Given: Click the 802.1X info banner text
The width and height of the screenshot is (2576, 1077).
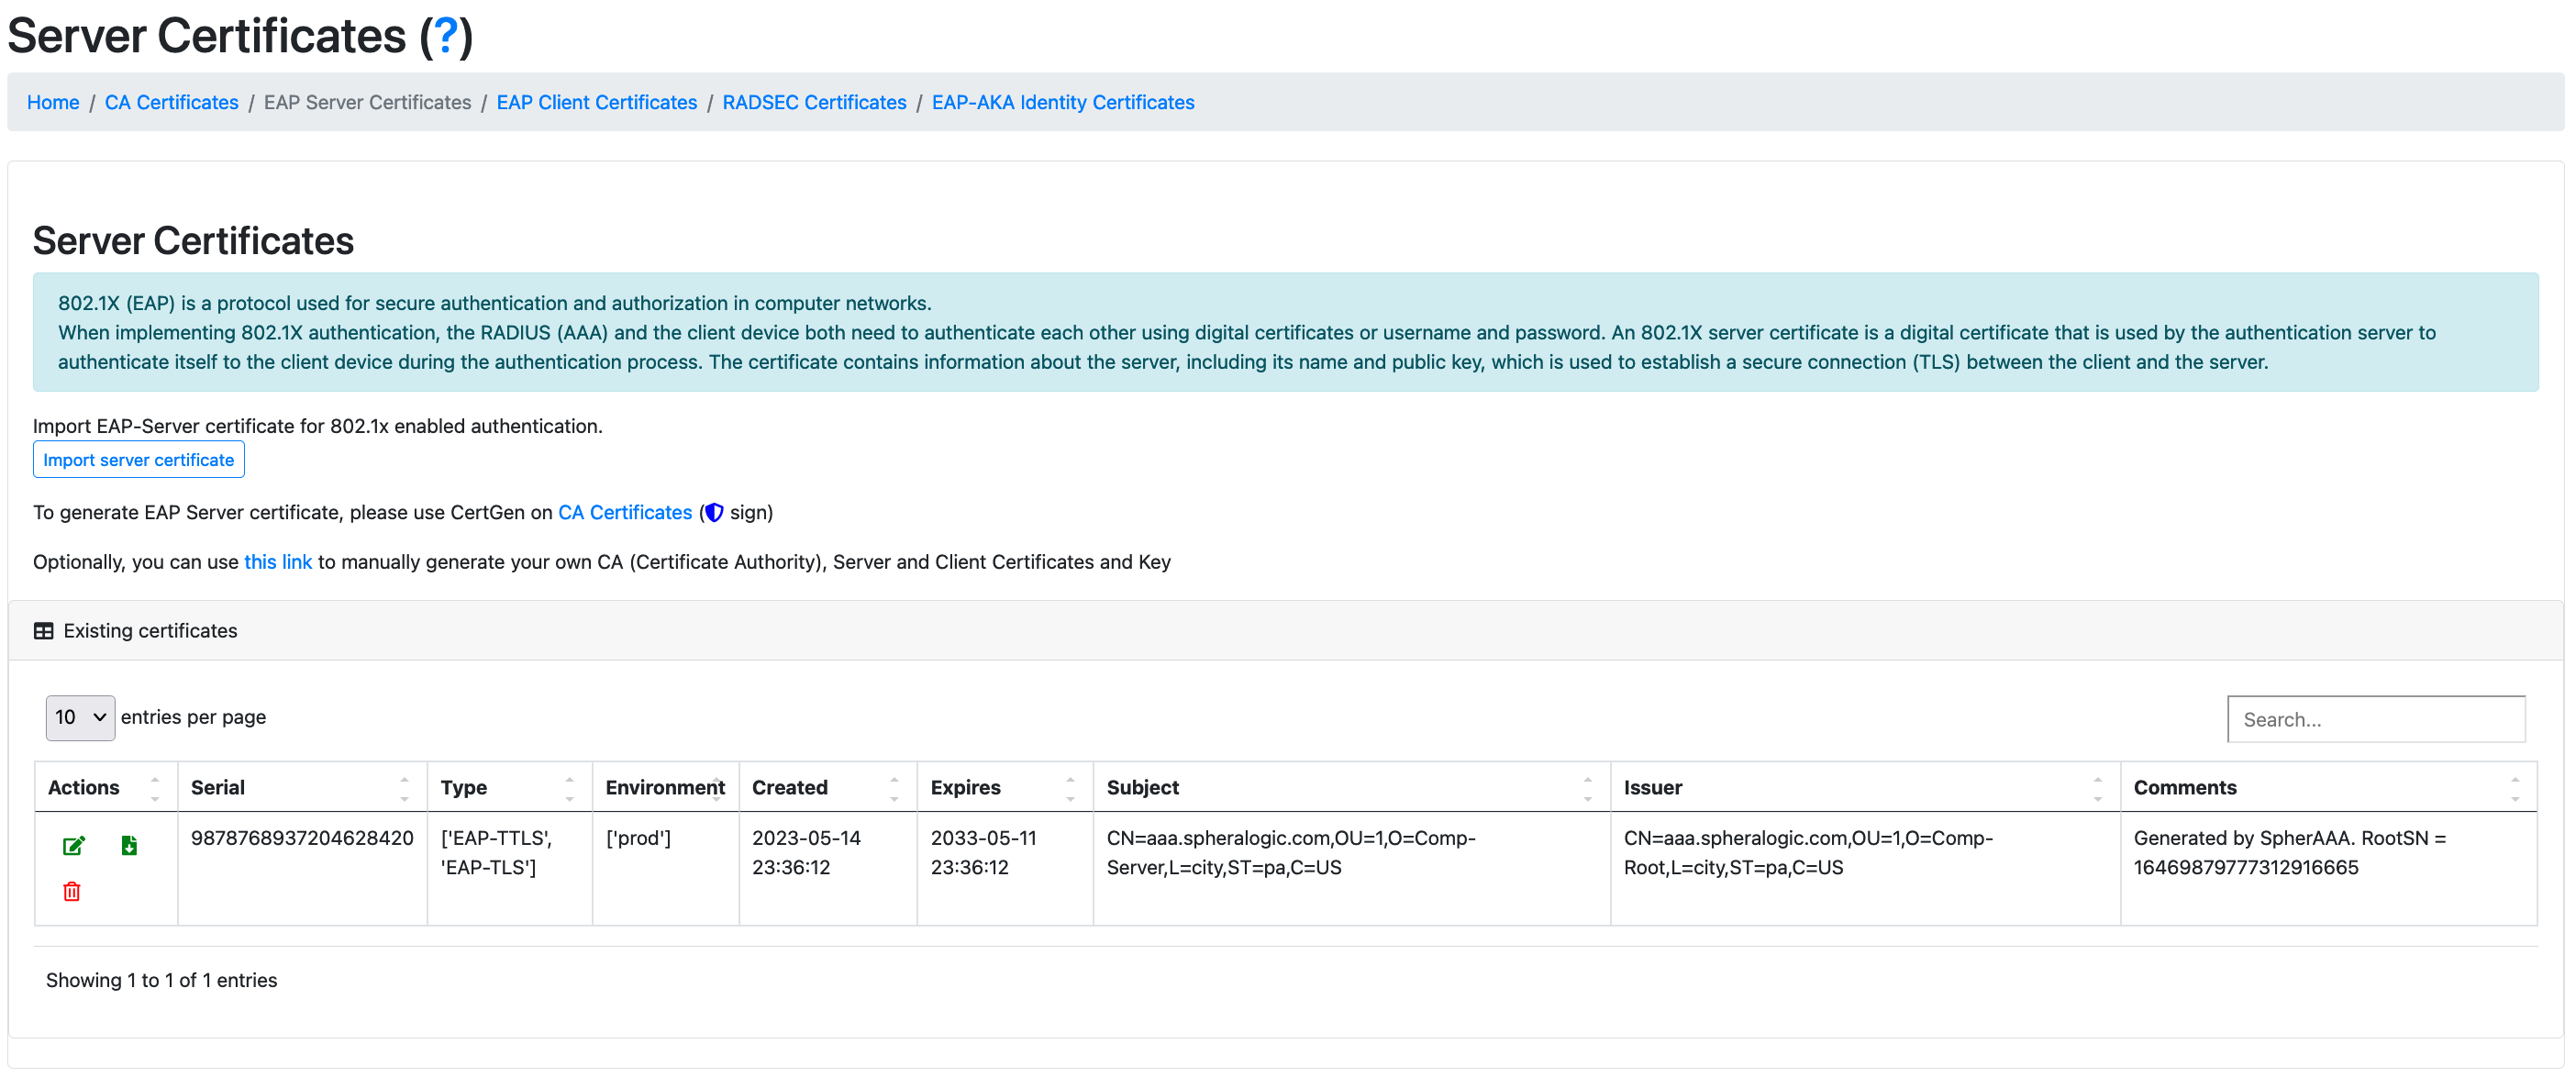Looking at the screenshot, I should pos(1286,333).
